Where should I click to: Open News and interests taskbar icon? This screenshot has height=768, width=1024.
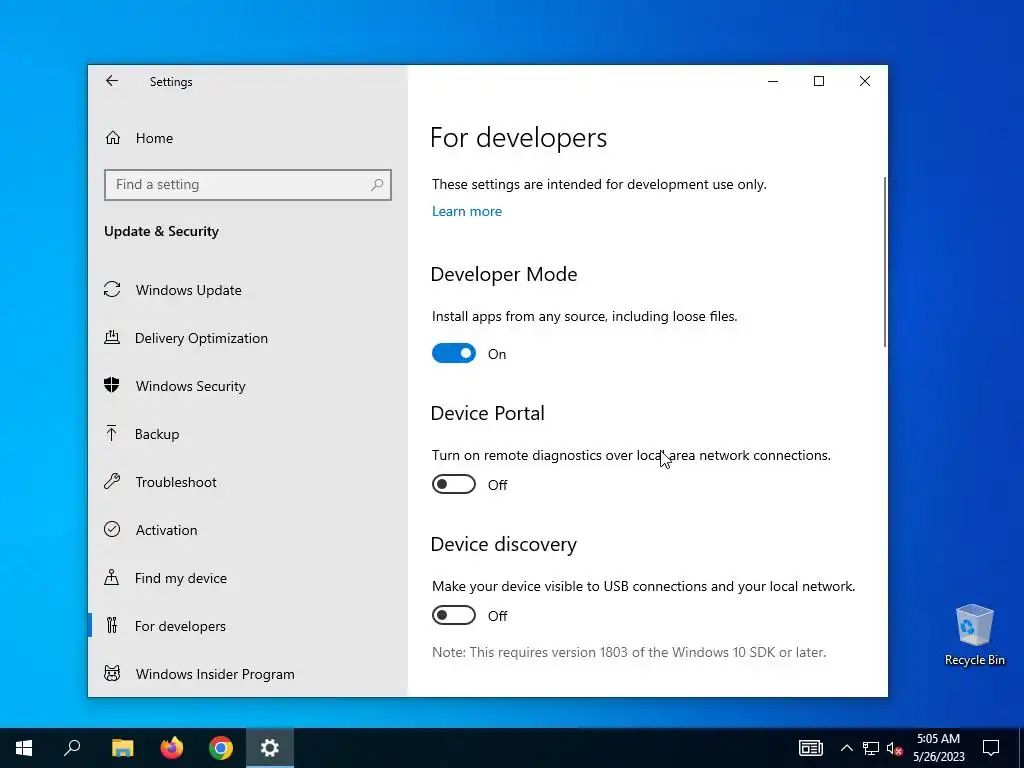[810, 748]
